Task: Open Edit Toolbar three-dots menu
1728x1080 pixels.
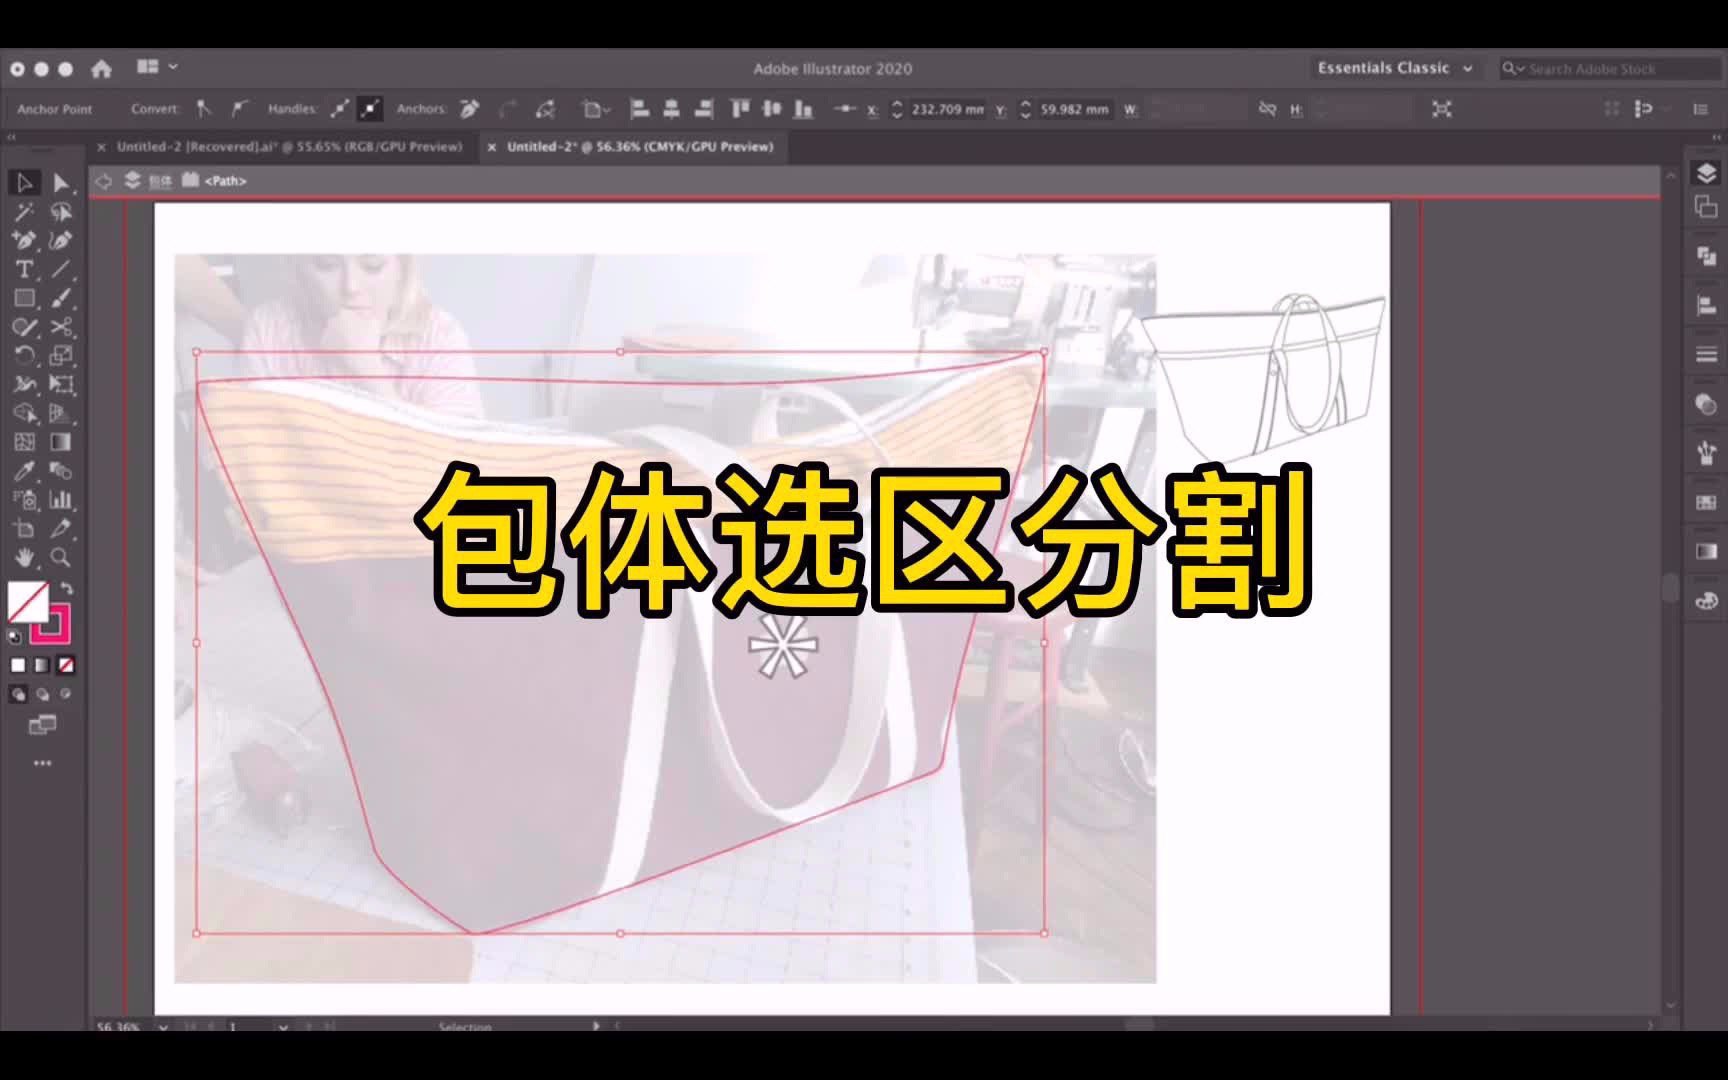Action: 42,763
